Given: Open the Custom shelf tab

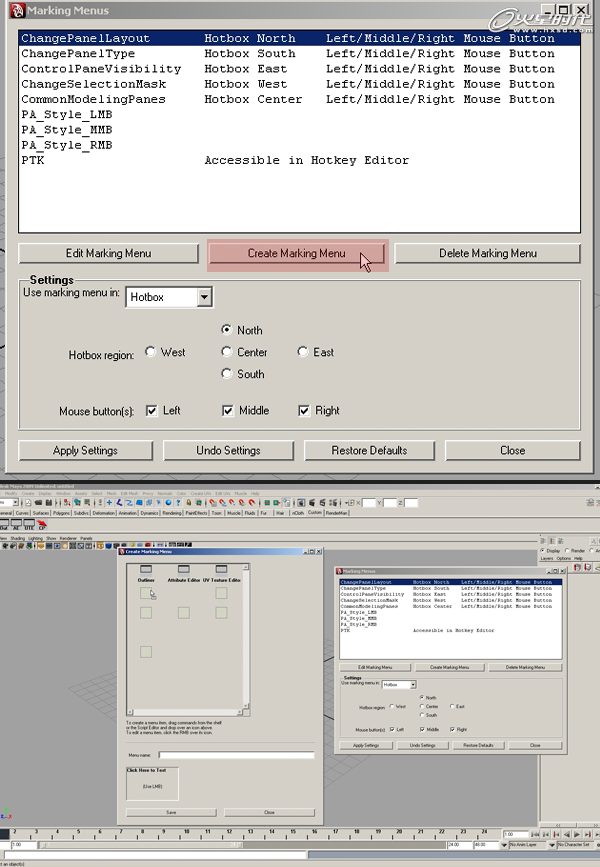Looking at the screenshot, I should pyautogui.click(x=315, y=513).
